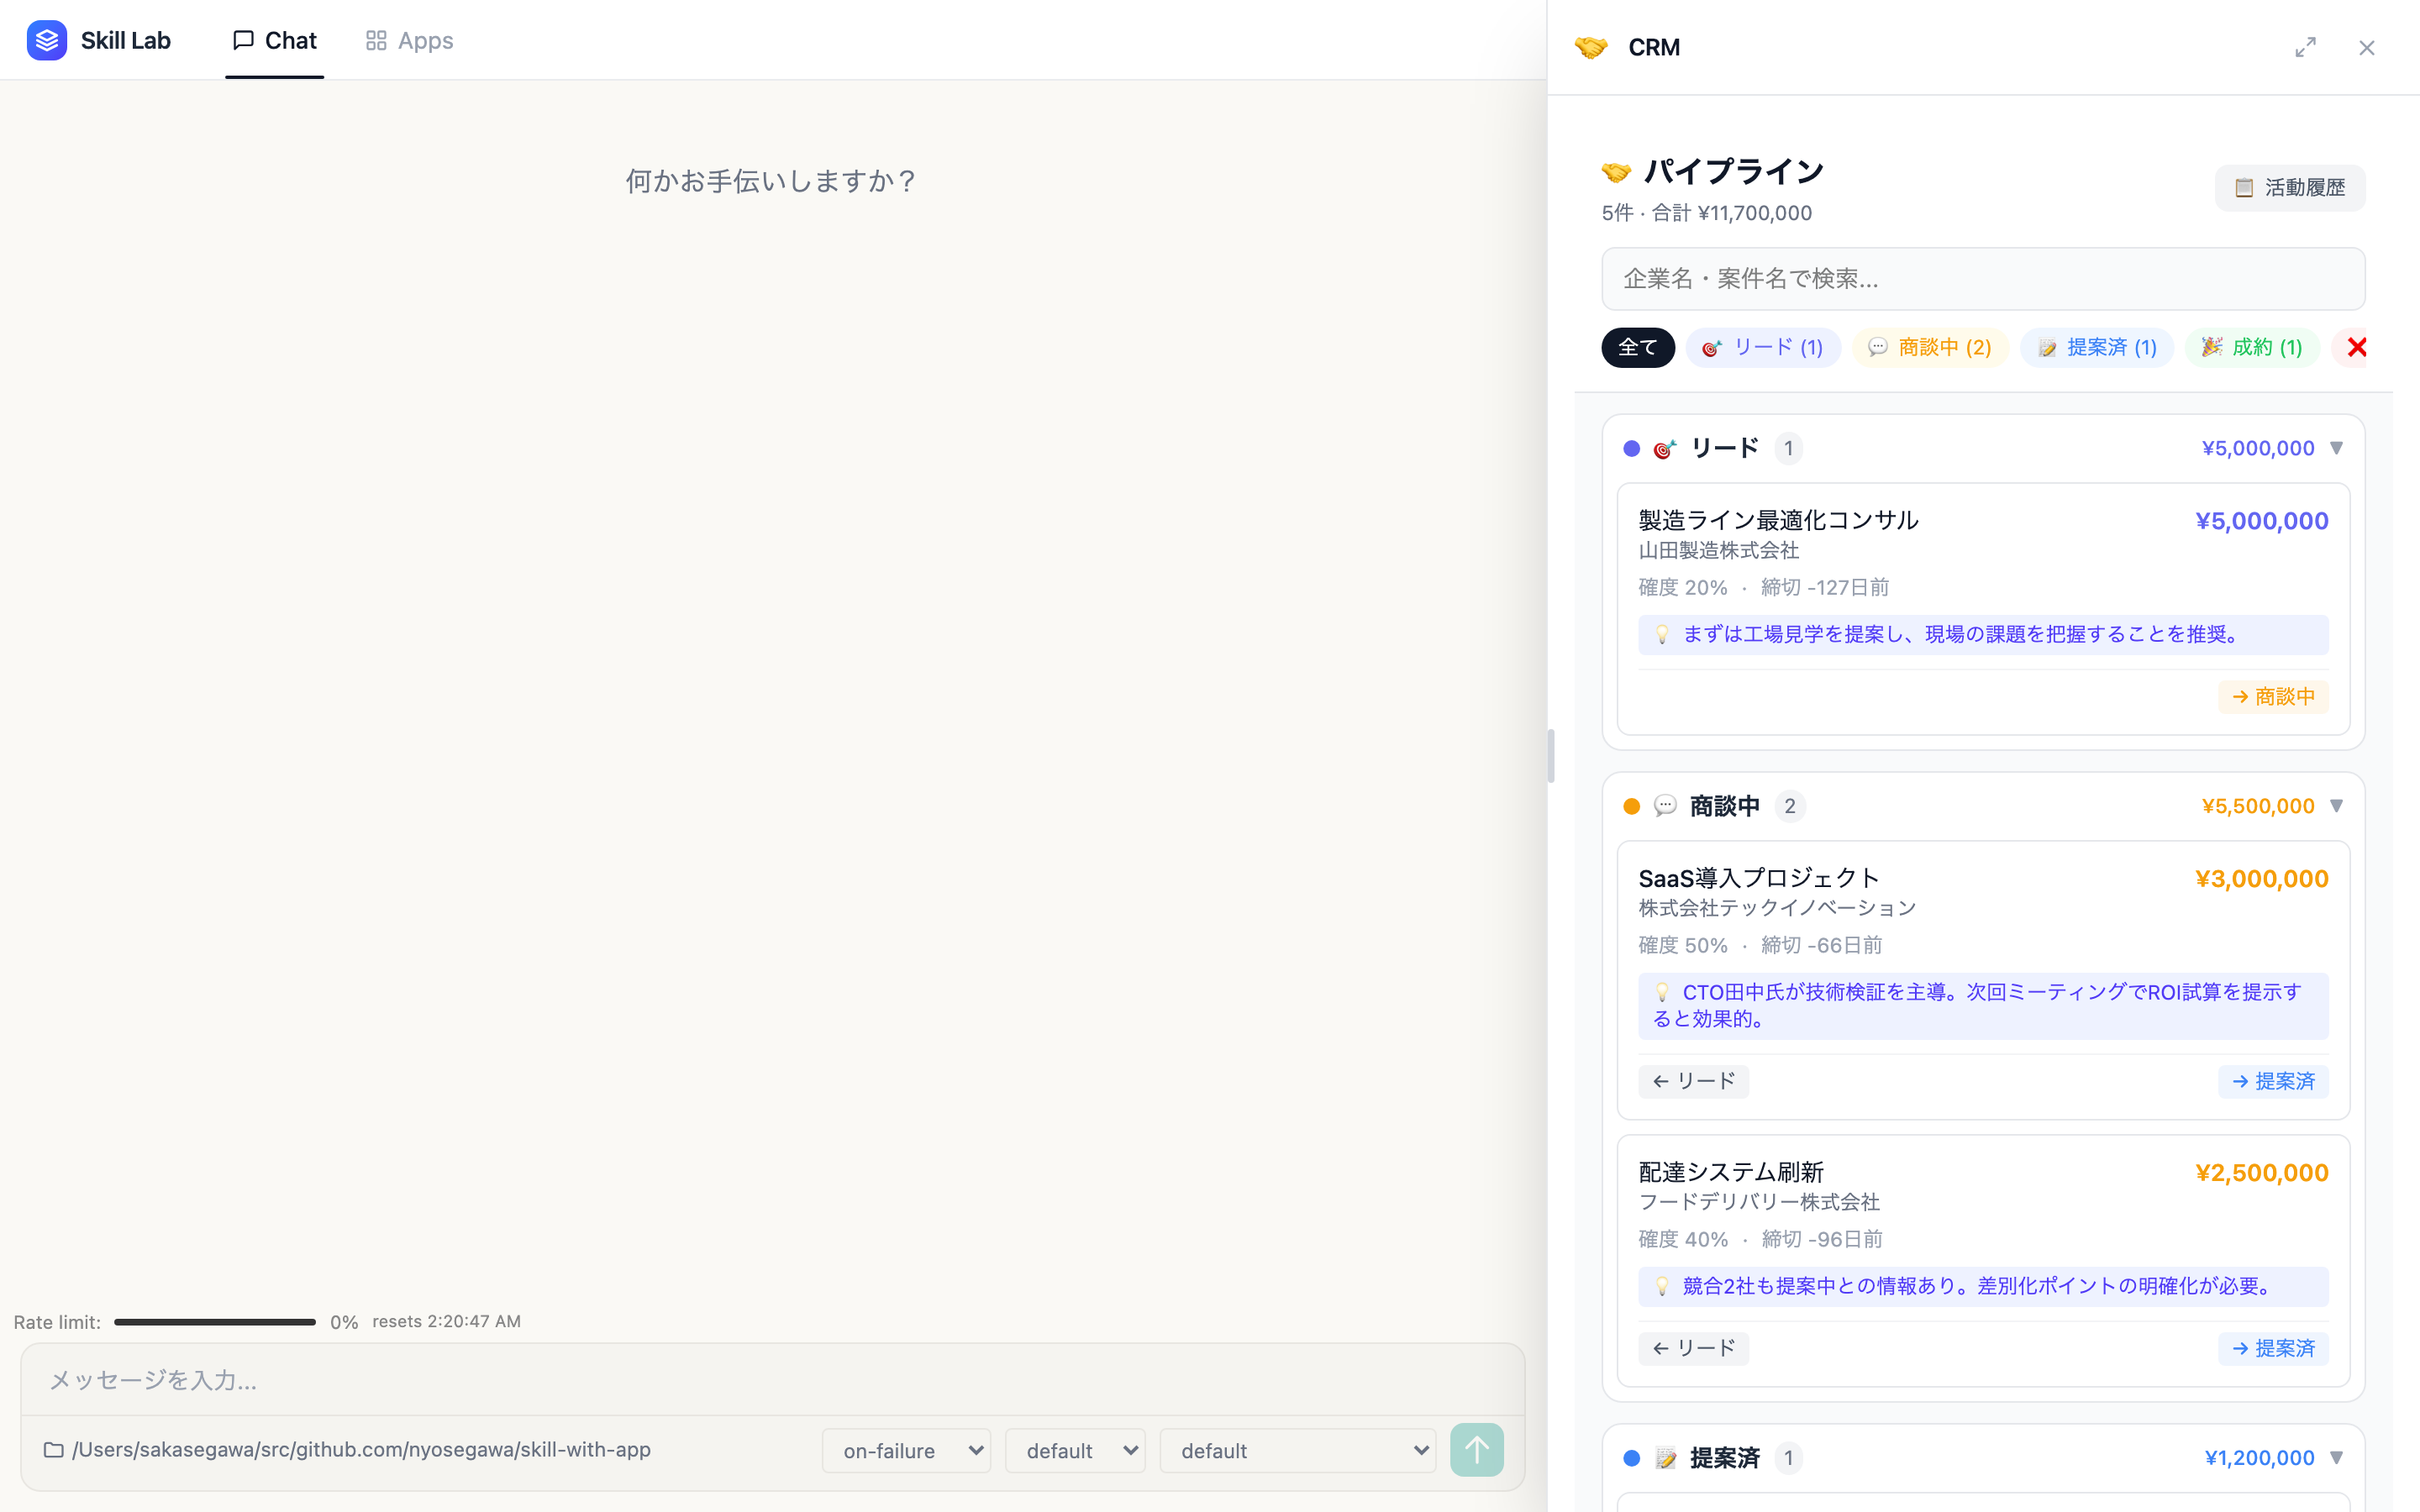Screen dimensions: 2420x1512
Task: Toggle the 成約 (1) filter chip
Action: click(x=2252, y=347)
